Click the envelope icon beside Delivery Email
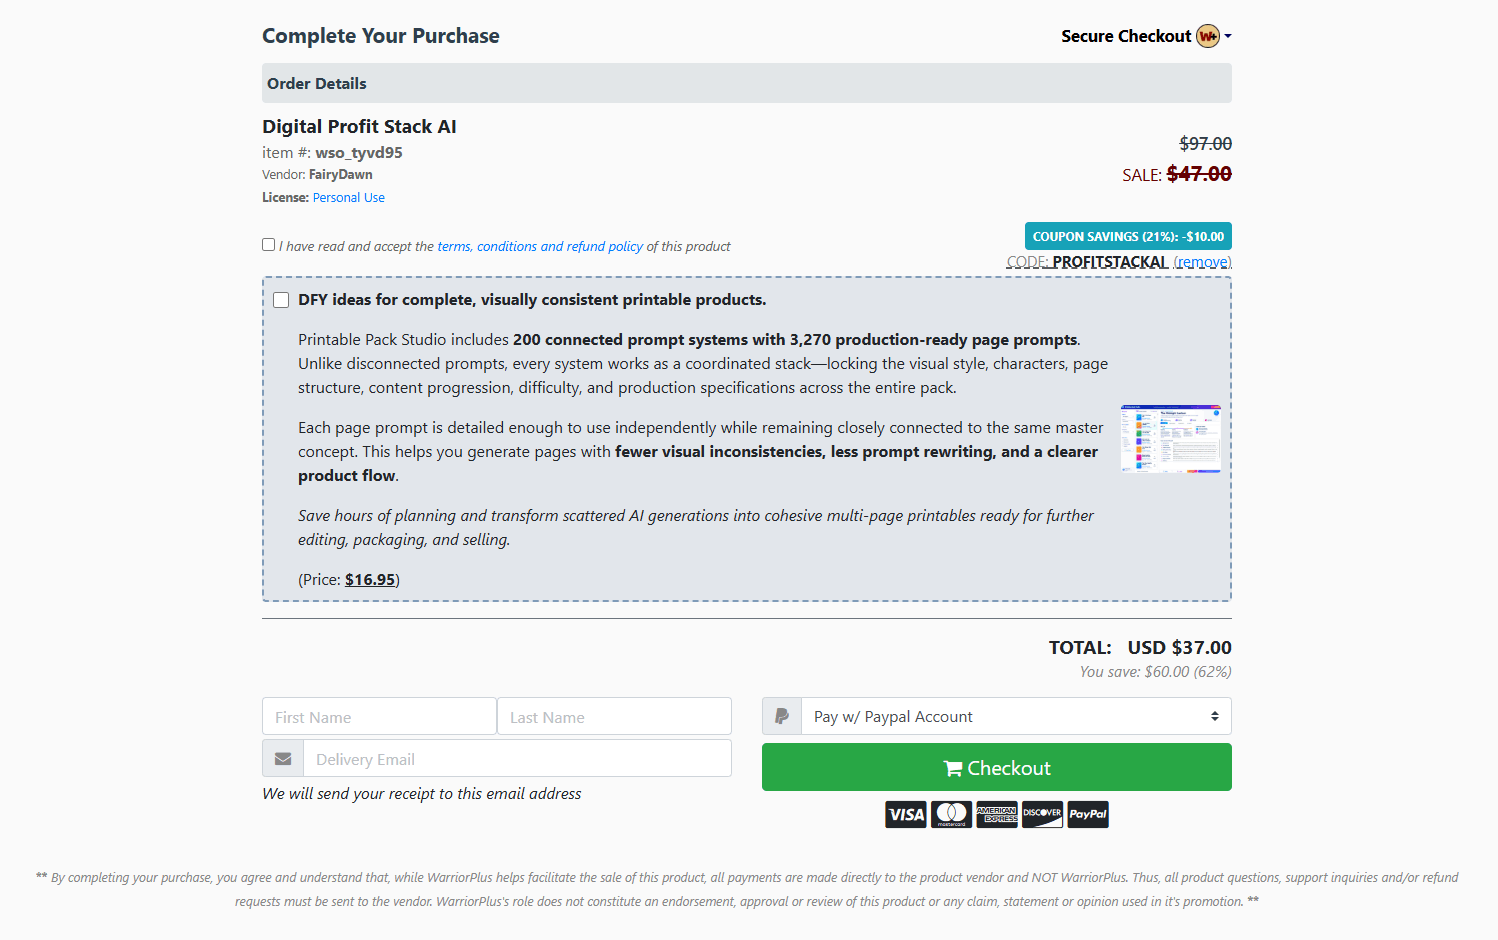The width and height of the screenshot is (1498, 940). click(x=283, y=759)
